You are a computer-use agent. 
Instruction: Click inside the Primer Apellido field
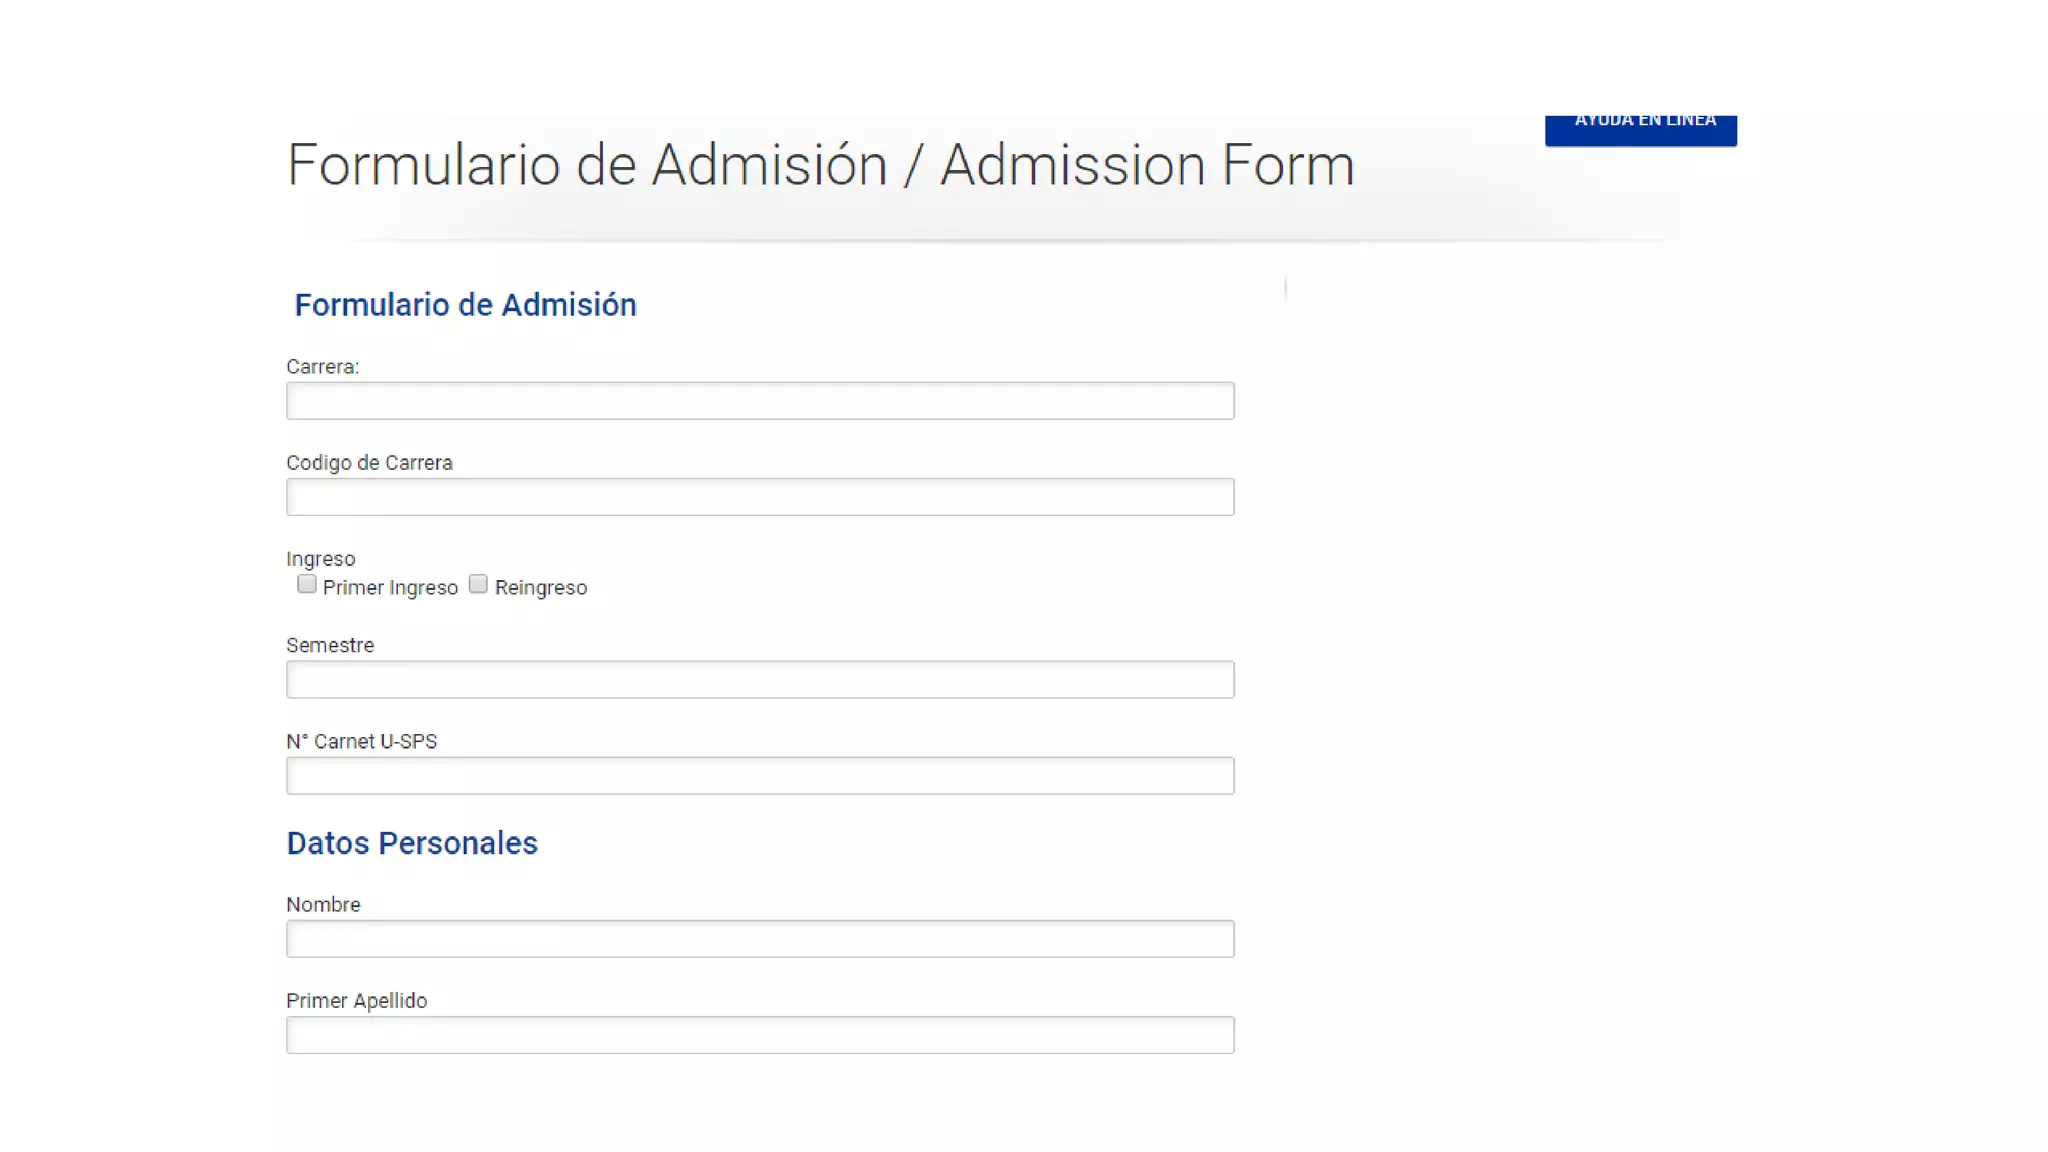click(x=760, y=1035)
